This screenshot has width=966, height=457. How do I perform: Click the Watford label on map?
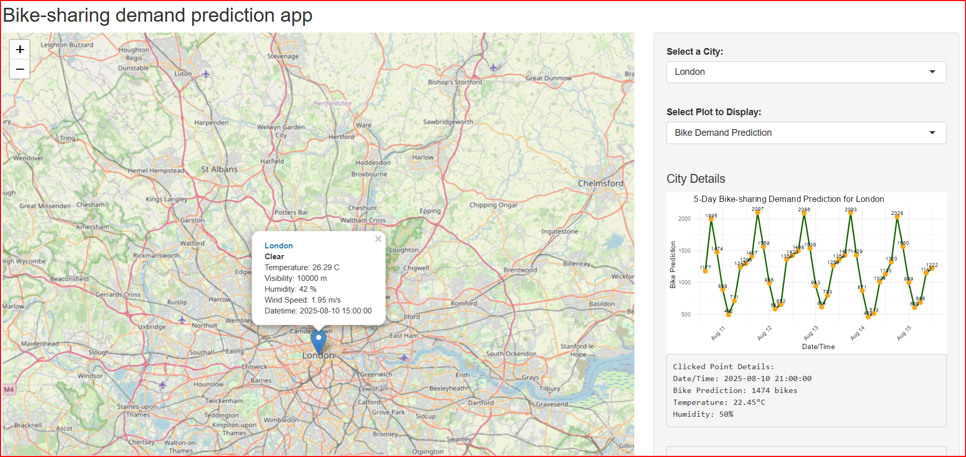(192, 243)
